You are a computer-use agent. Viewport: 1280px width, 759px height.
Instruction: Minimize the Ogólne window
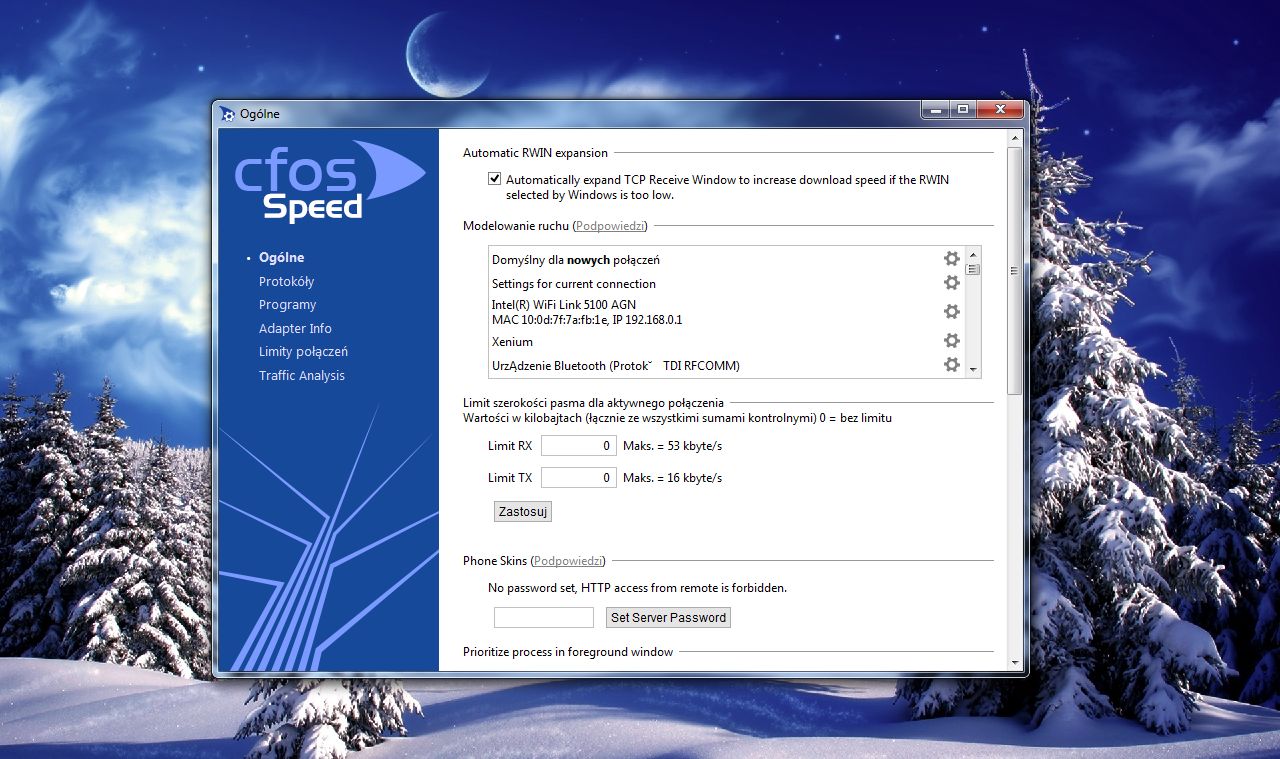[x=935, y=109]
